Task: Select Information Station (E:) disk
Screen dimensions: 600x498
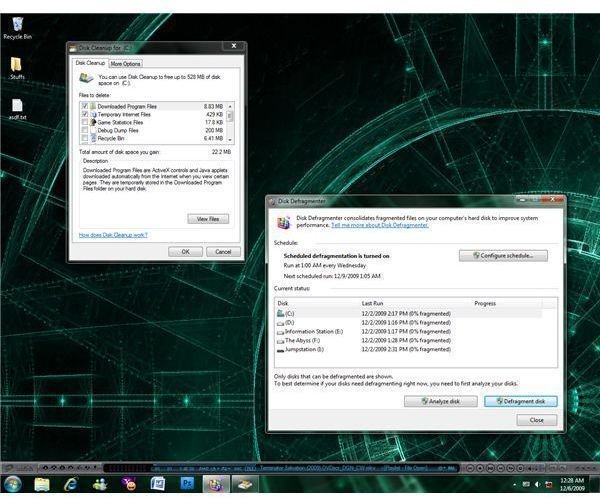Action: coord(409,331)
